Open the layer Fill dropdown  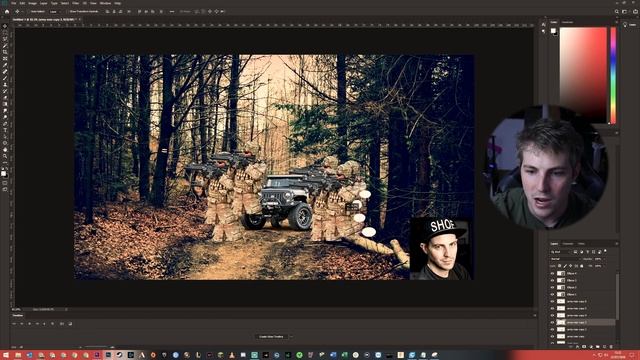coord(604,266)
